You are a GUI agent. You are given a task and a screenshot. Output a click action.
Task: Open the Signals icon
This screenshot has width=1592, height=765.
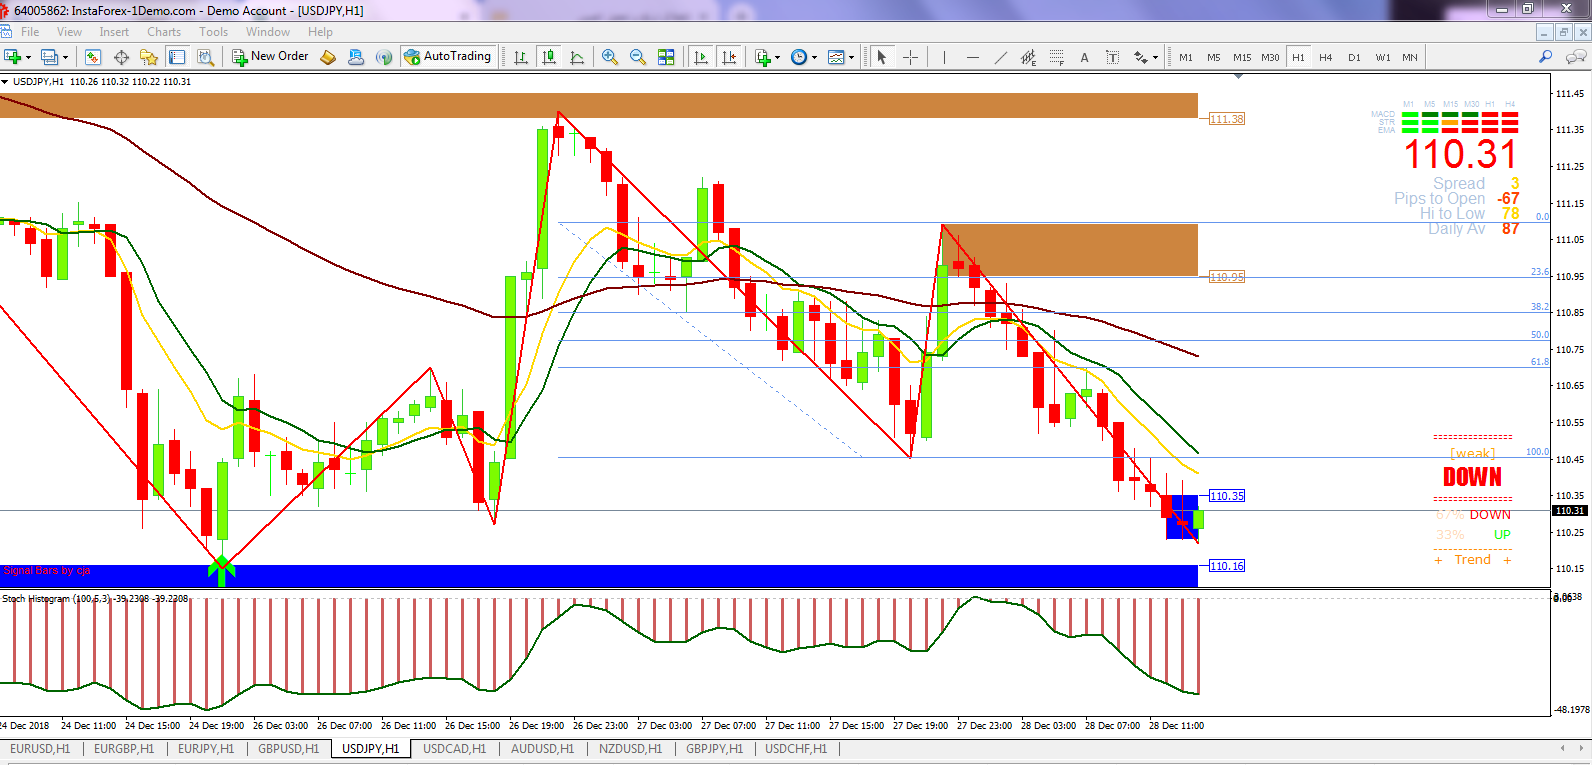click(x=383, y=57)
